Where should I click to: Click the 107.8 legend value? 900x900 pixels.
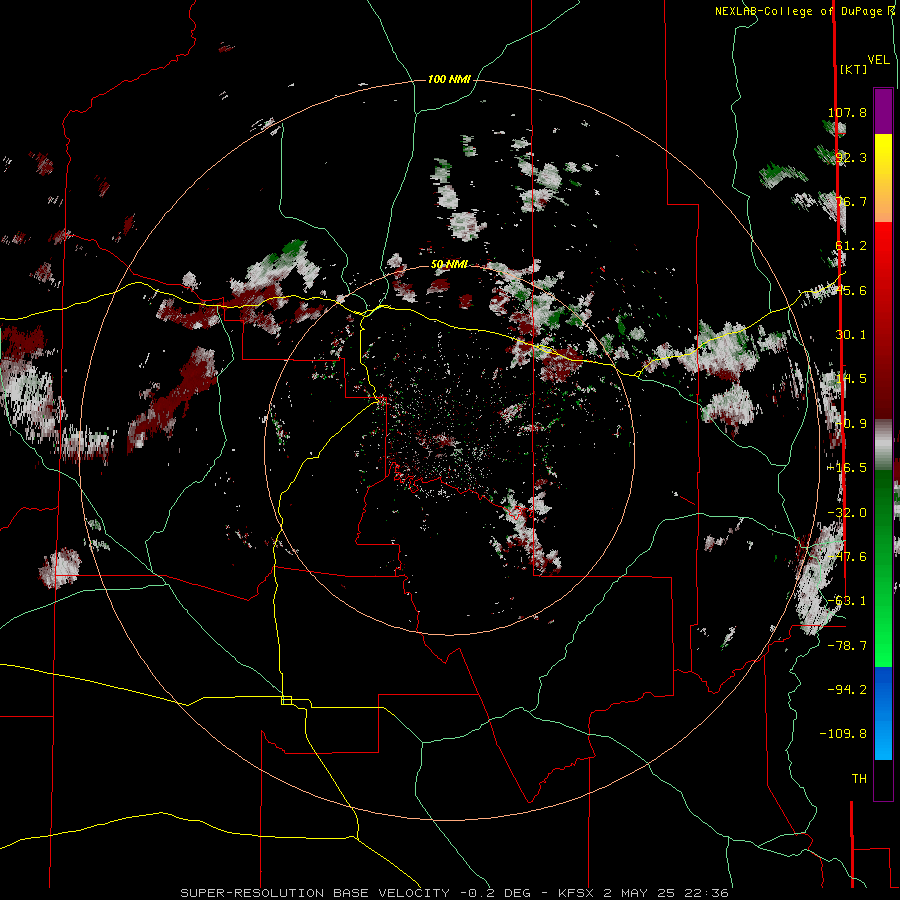(x=847, y=112)
